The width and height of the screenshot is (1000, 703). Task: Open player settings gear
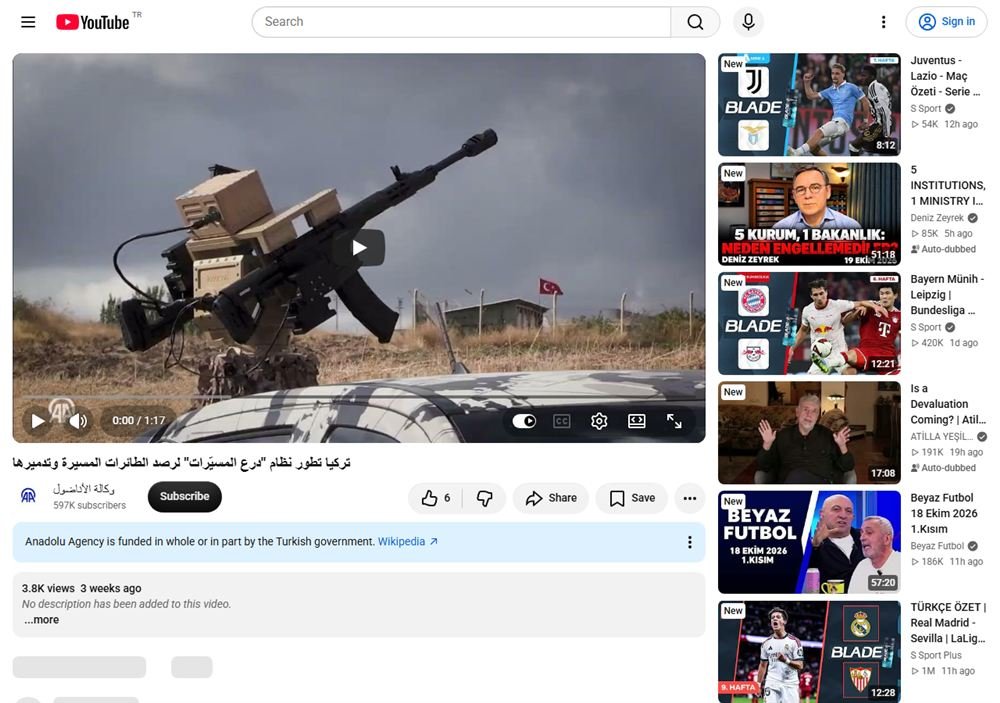pos(599,421)
